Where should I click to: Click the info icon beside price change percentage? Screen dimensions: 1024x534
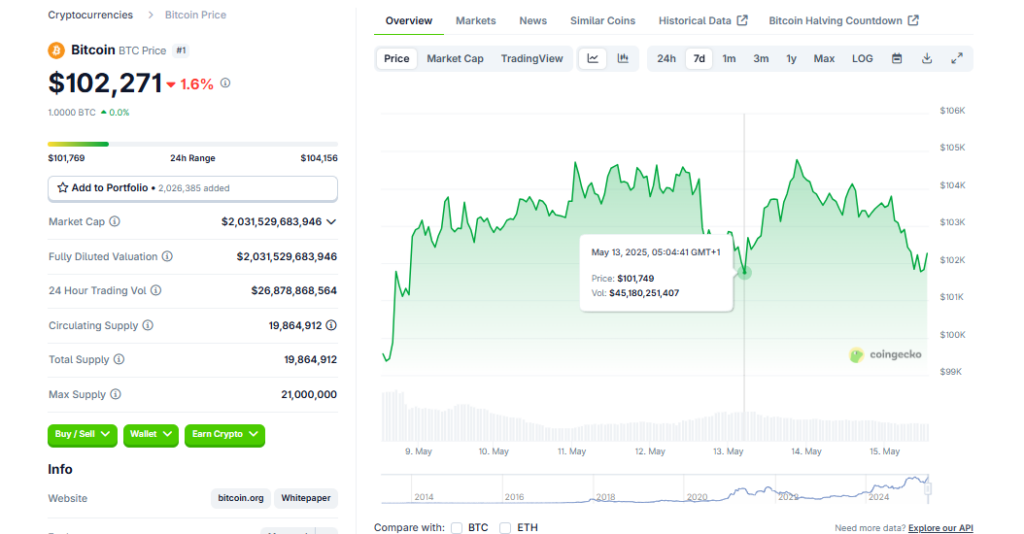coord(225,83)
